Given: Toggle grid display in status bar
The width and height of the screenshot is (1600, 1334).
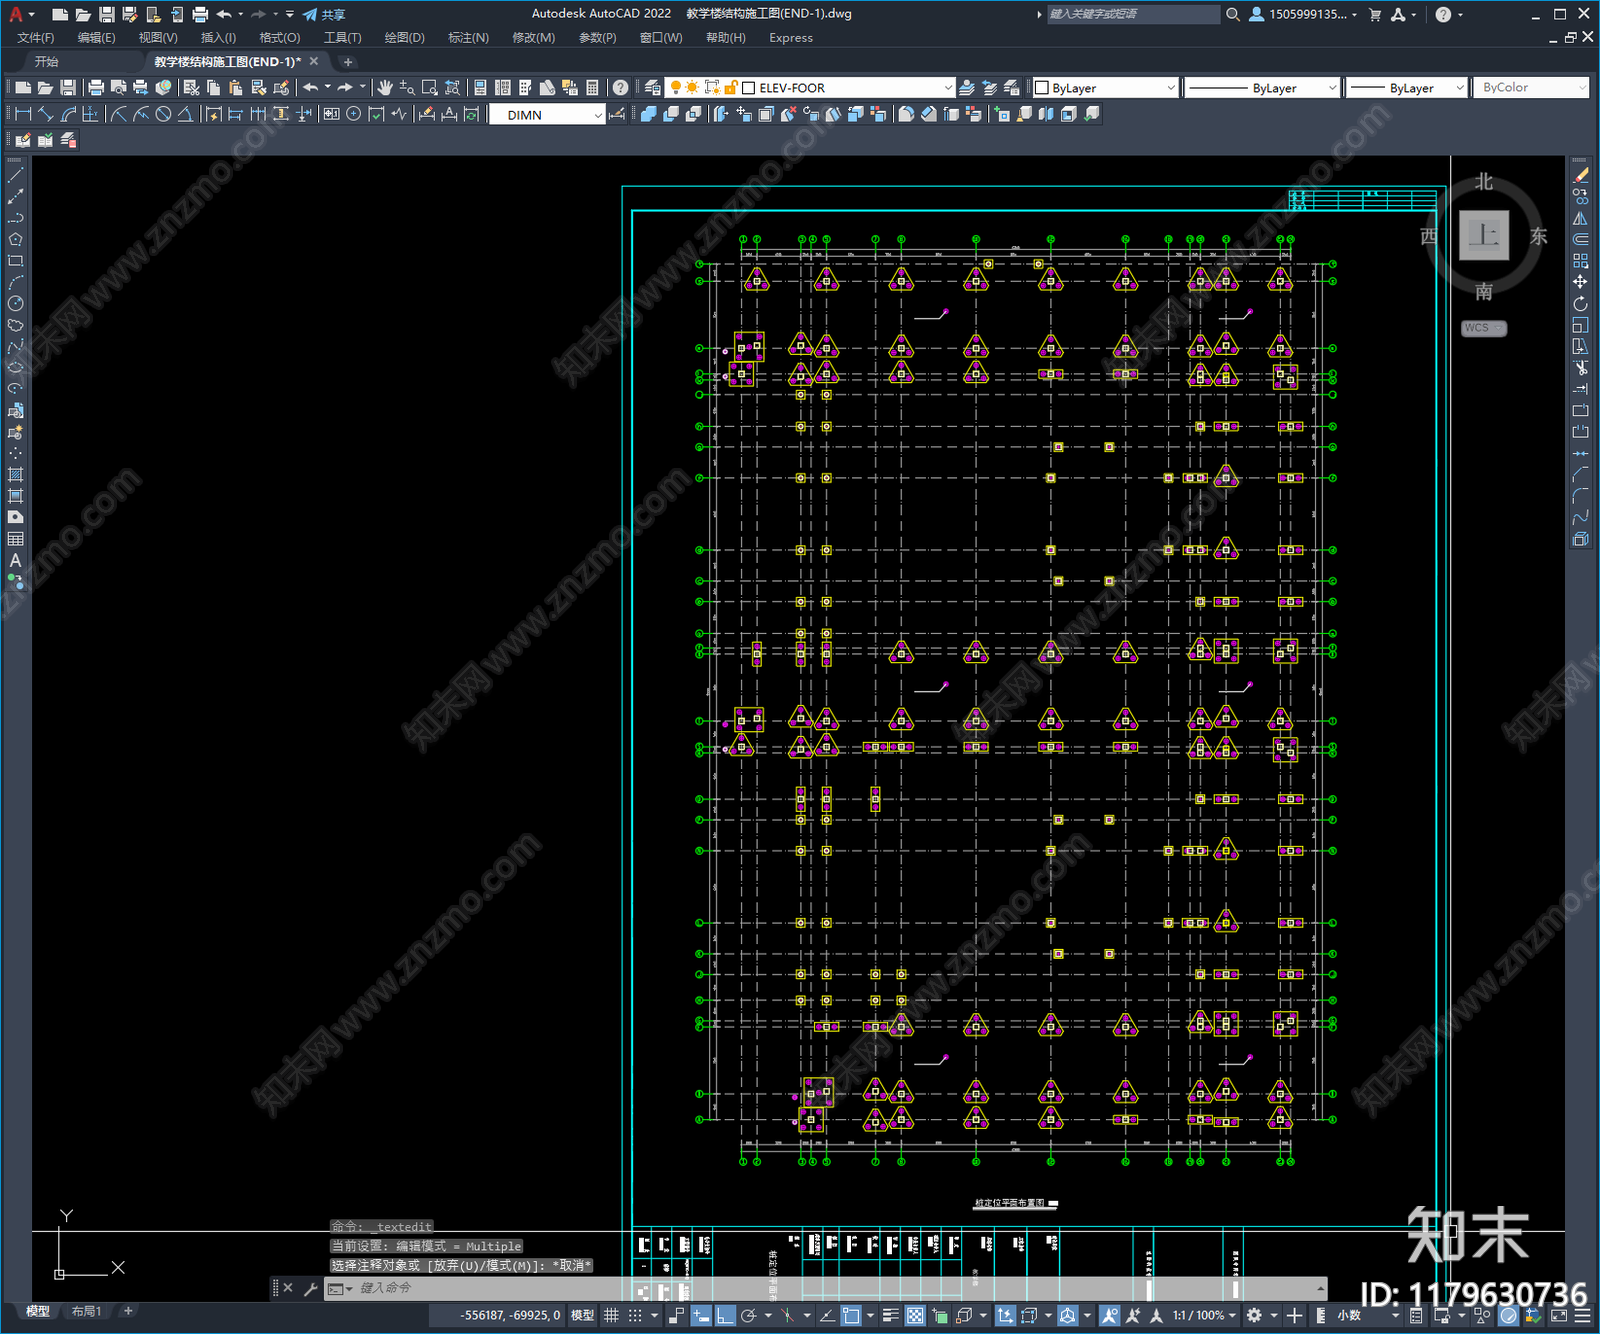Looking at the screenshot, I should (x=611, y=1315).
